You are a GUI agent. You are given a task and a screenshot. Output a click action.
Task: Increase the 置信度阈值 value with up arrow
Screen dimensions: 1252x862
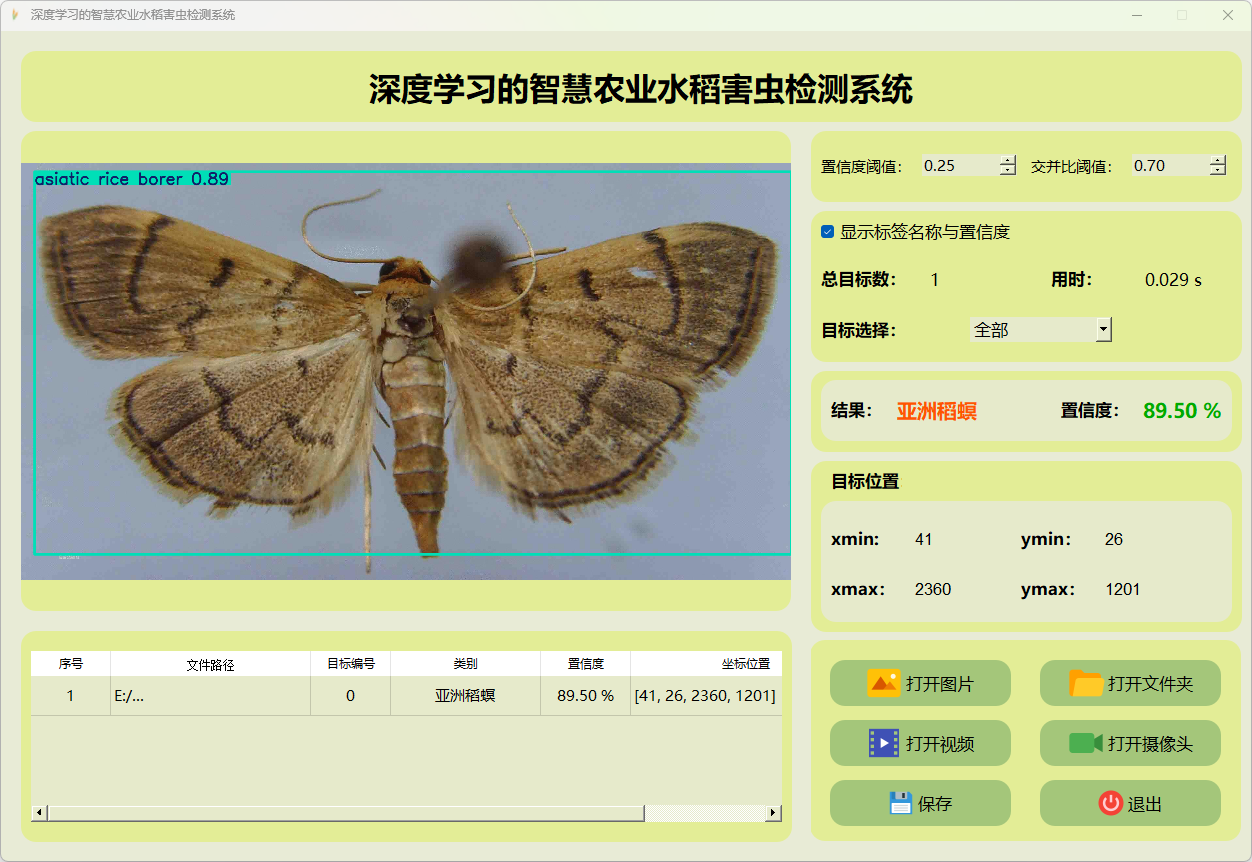tap(1007, 160)
